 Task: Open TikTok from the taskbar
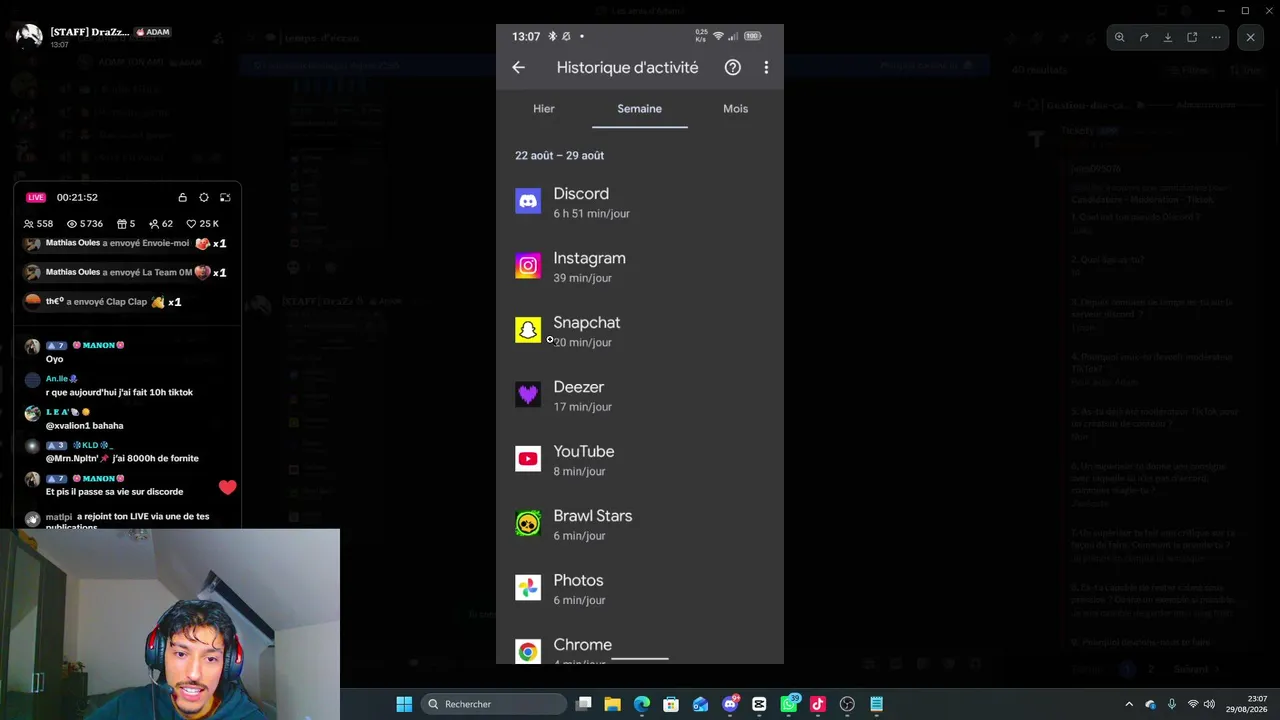[818, 704]
